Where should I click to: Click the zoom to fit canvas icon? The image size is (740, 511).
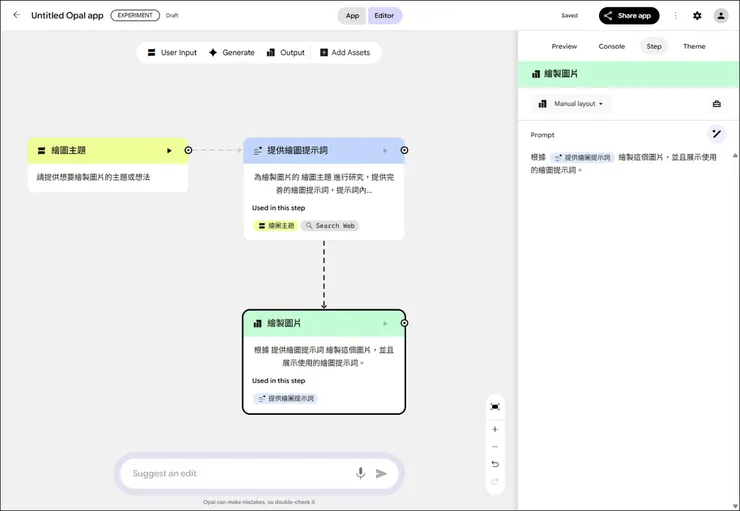[x=495, y=407]
